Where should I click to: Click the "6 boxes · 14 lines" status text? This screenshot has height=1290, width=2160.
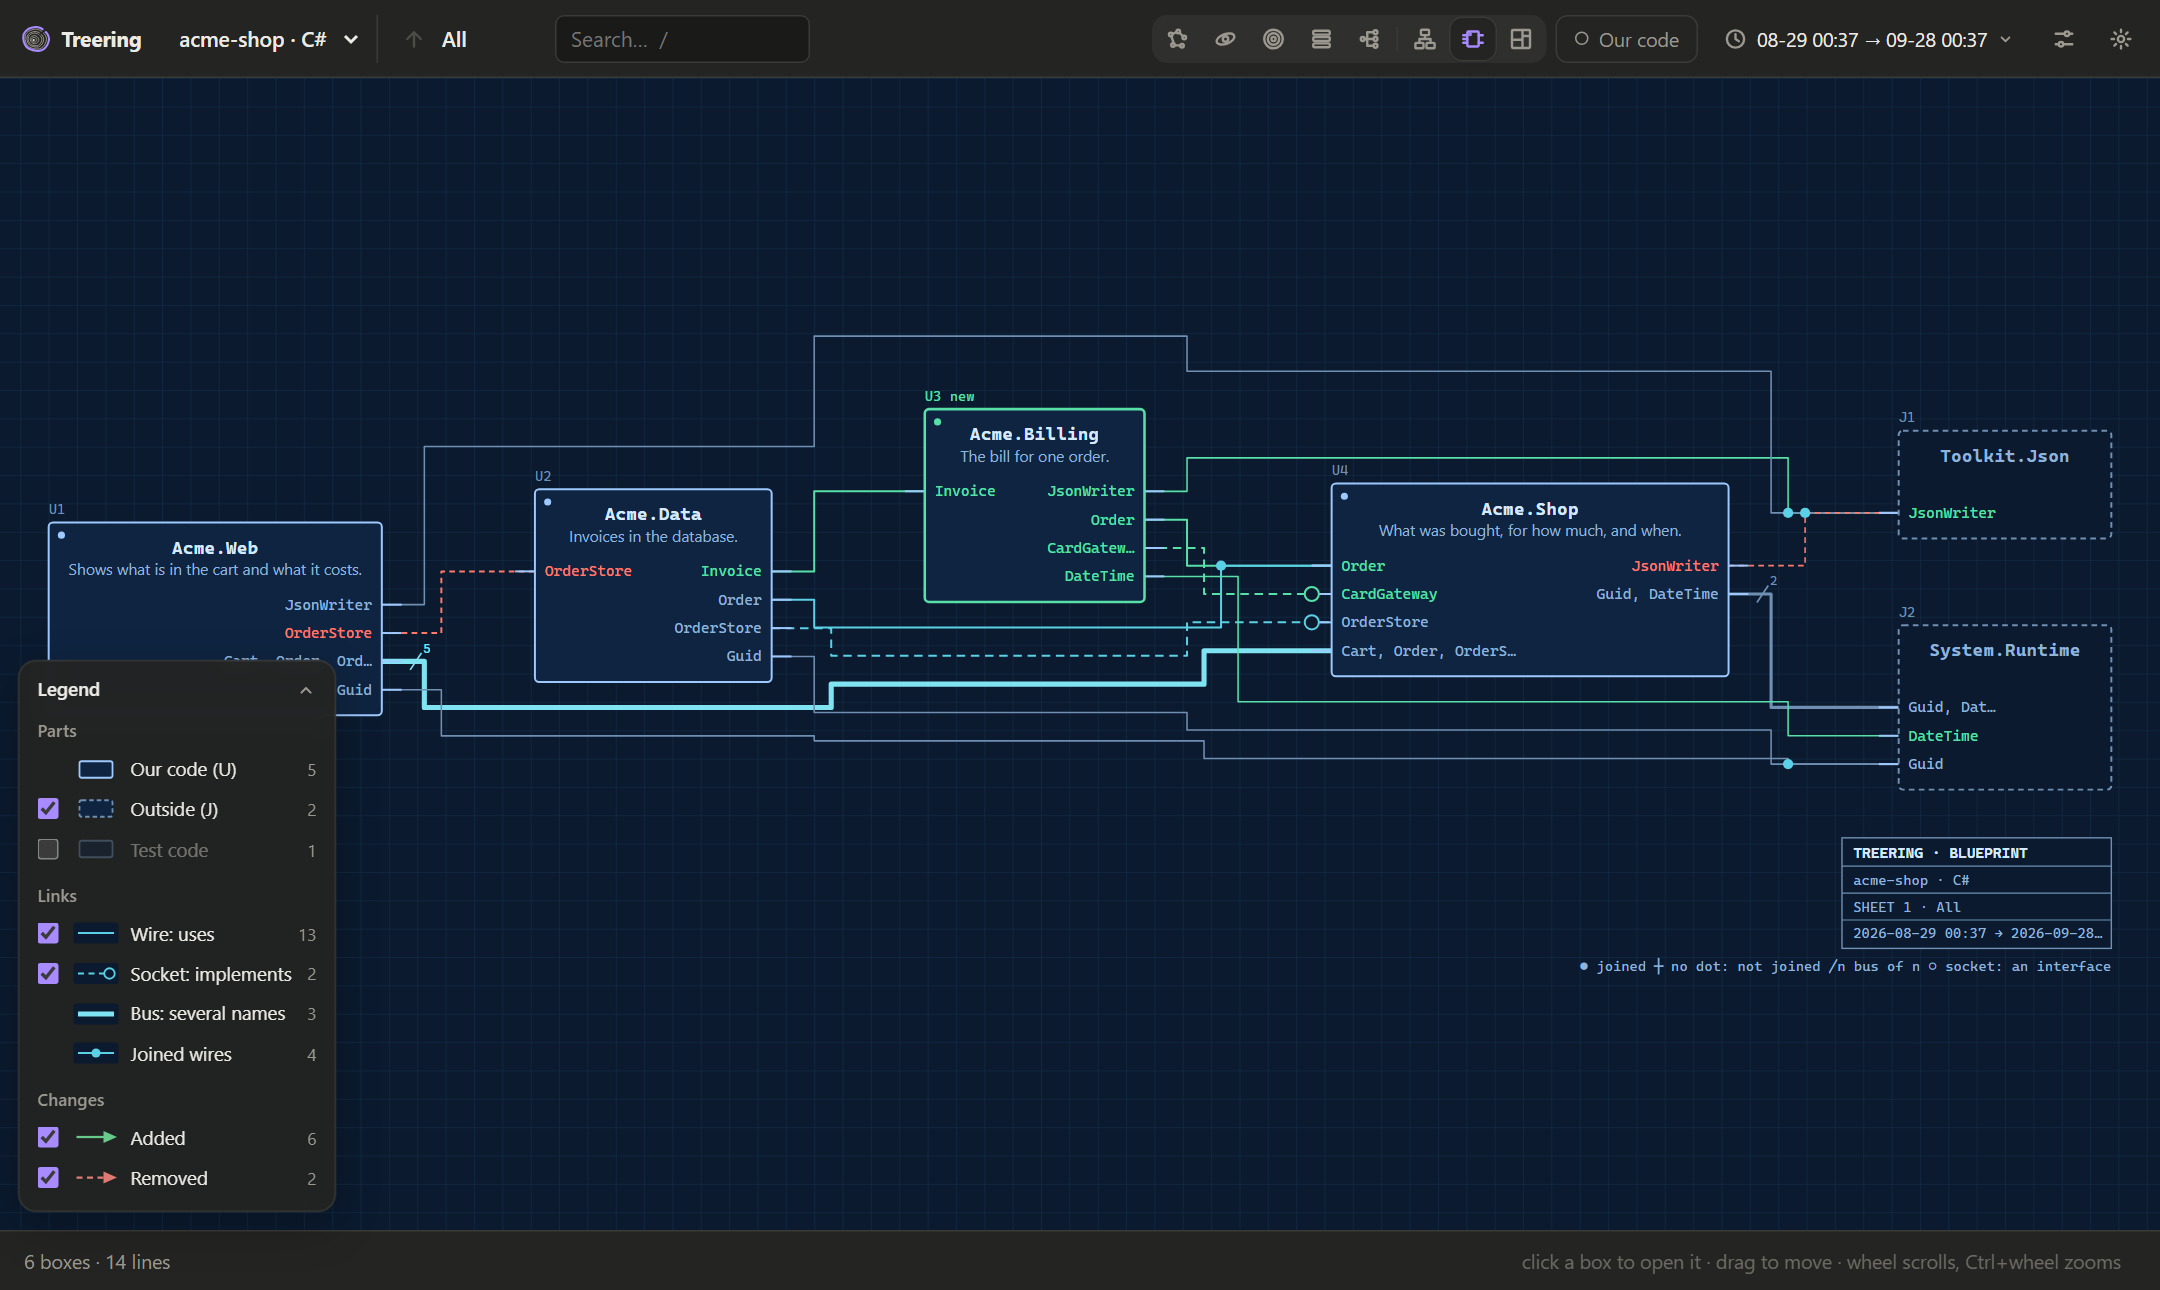point(97,1262)
